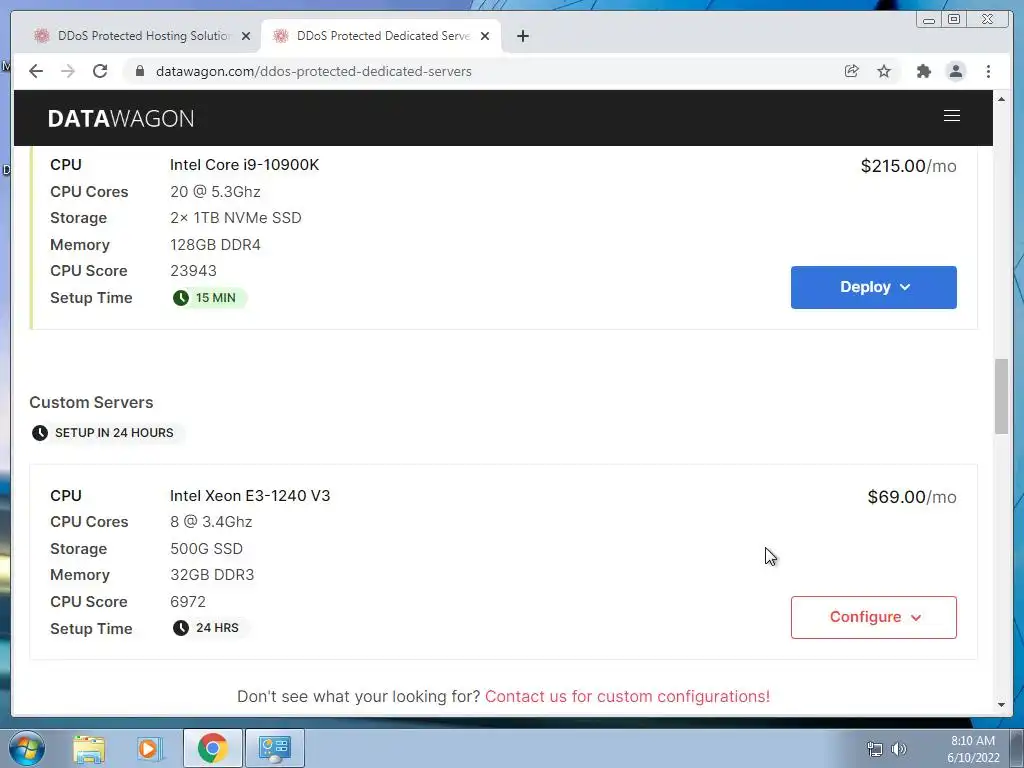Expand Configure for Xeon E3-1240 V3
Image resolution: width=1024 pixels, height=768 pixels.
pyautogui.click(x=873, y=617)
